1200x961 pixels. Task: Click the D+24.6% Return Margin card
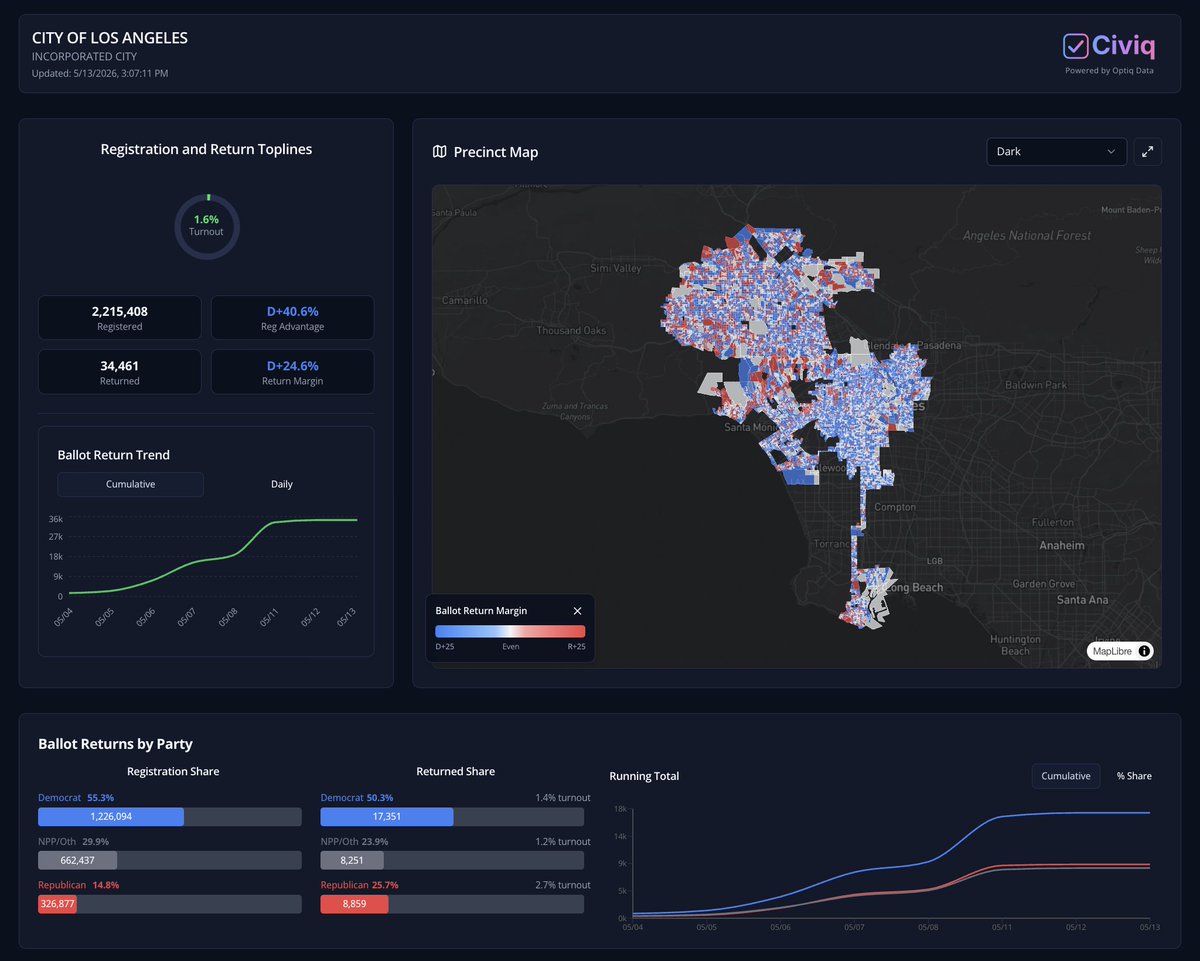293,371
